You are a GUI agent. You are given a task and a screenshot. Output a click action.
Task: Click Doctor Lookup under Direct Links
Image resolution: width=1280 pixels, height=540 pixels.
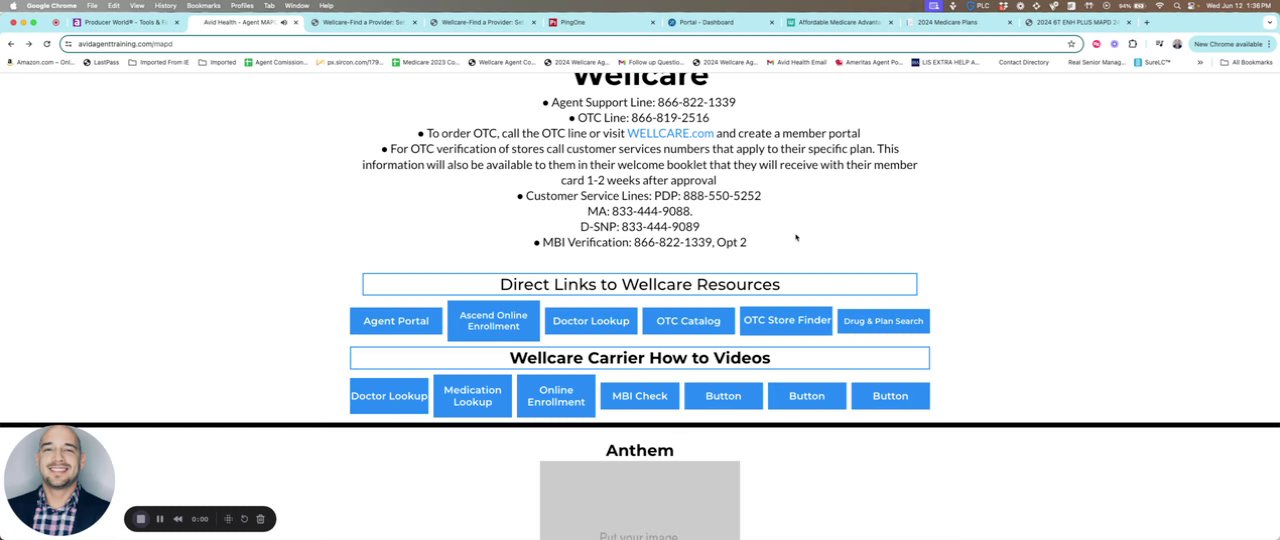pos(591,321)
